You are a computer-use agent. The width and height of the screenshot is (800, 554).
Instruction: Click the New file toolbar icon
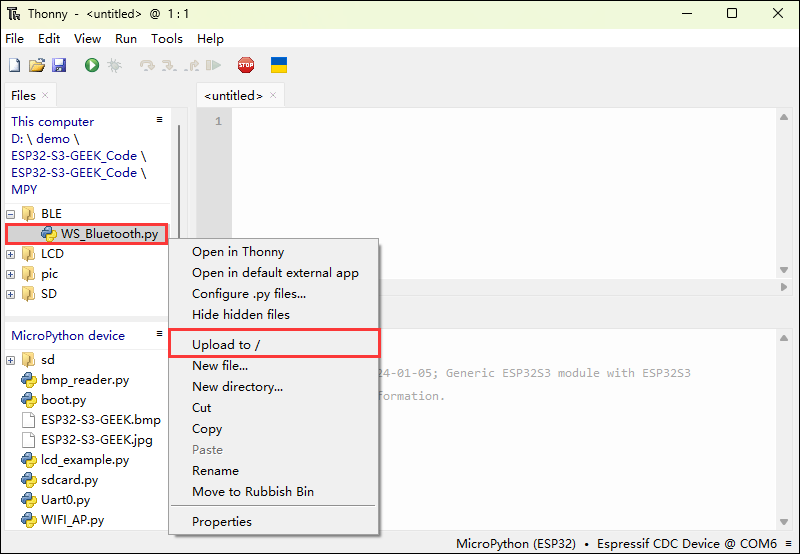click(x=14, y=65)
